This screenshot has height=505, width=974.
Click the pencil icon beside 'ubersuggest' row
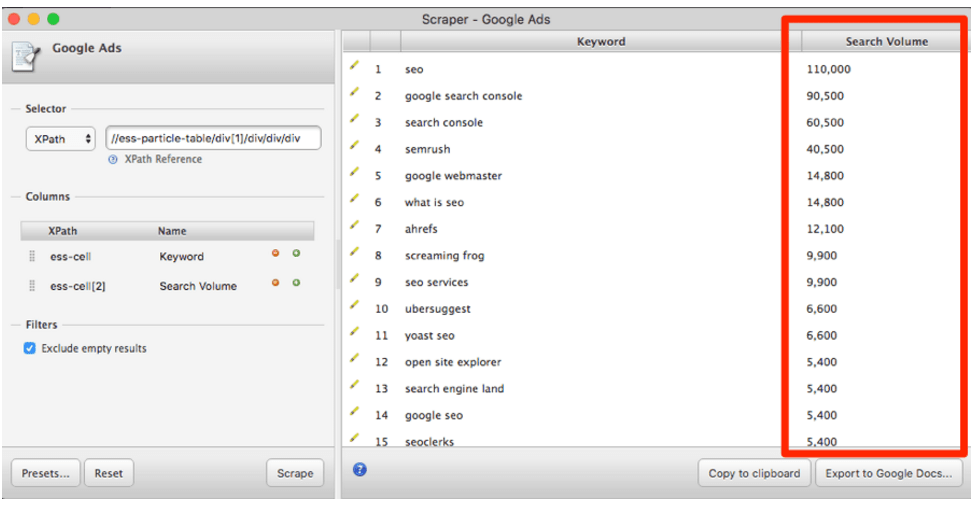[353, 306]
